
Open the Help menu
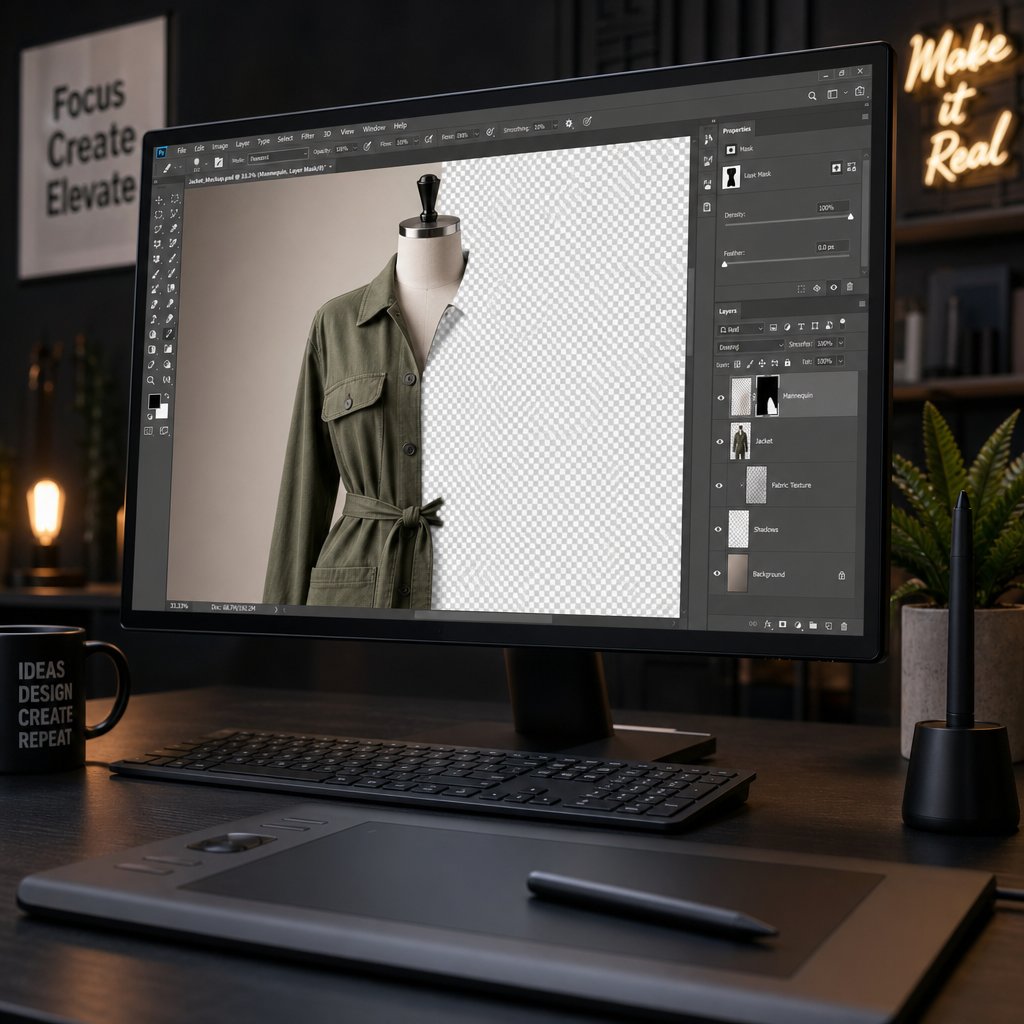pyautogui.click(x=400, y=125)
